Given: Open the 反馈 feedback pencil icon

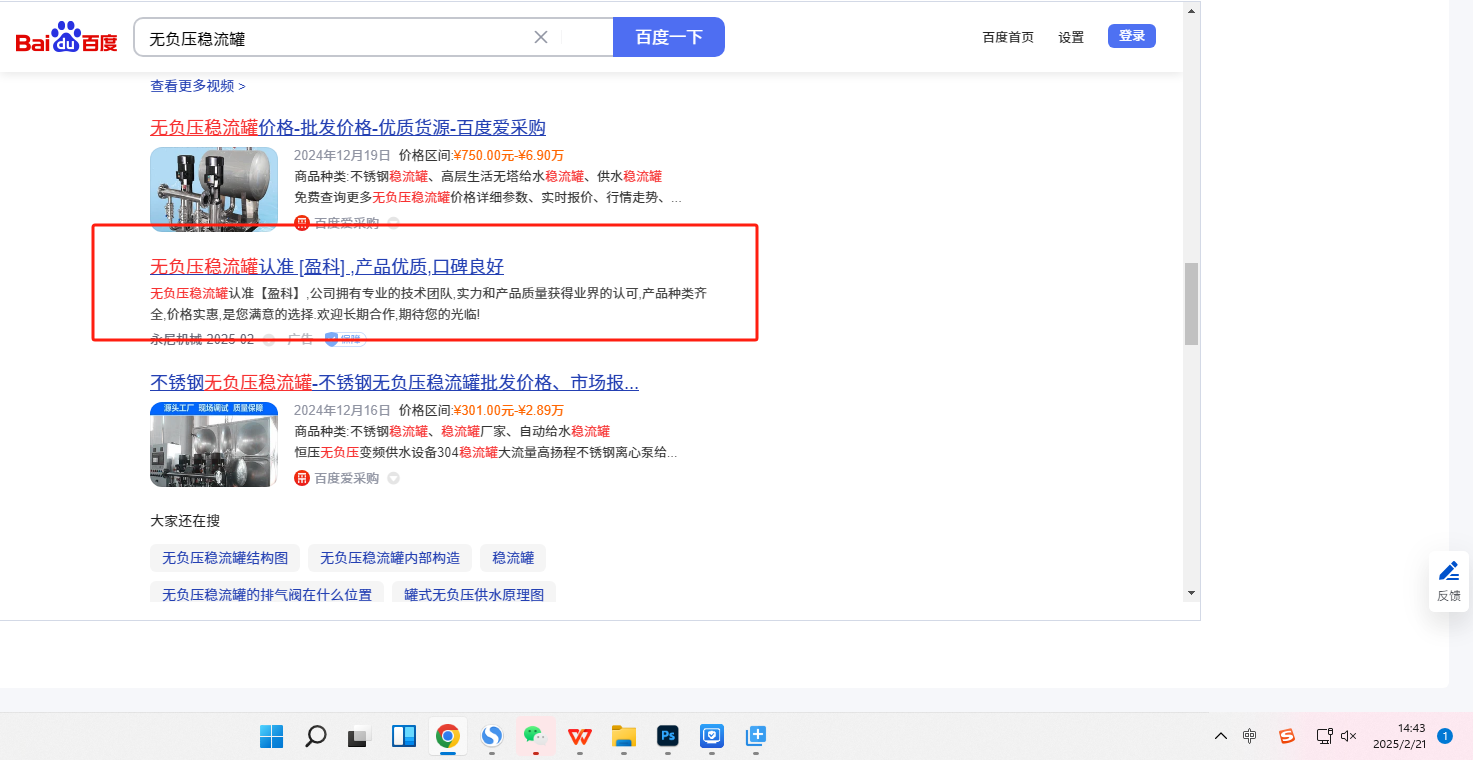Looking at the screenshot, I should (1448, 571).
